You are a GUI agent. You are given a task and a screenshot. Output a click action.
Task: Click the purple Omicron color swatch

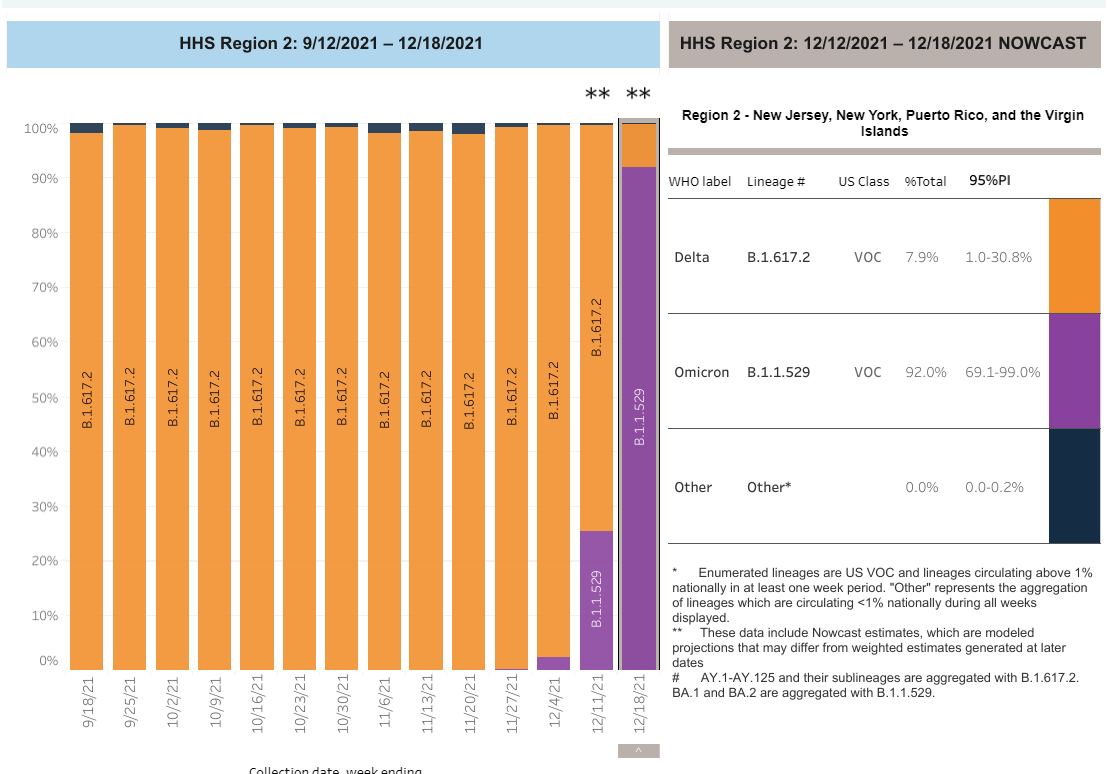tap(1073, 367)
